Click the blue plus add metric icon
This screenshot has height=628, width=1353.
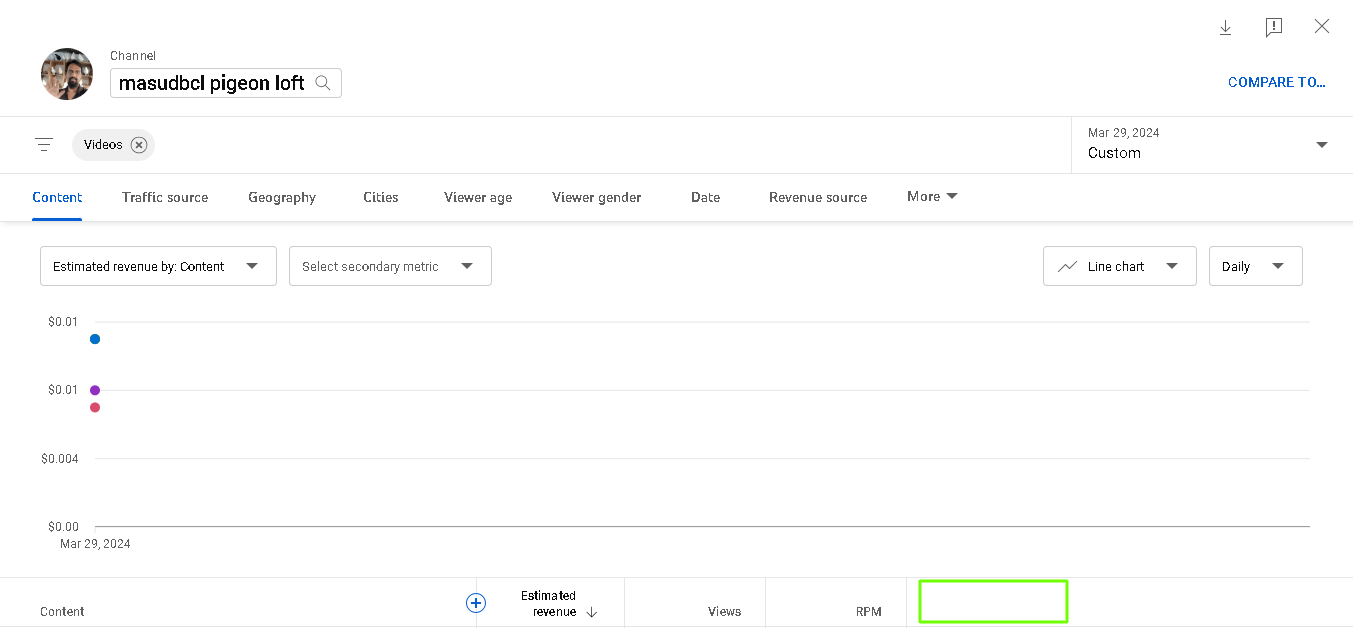click(x=476, y=603)
